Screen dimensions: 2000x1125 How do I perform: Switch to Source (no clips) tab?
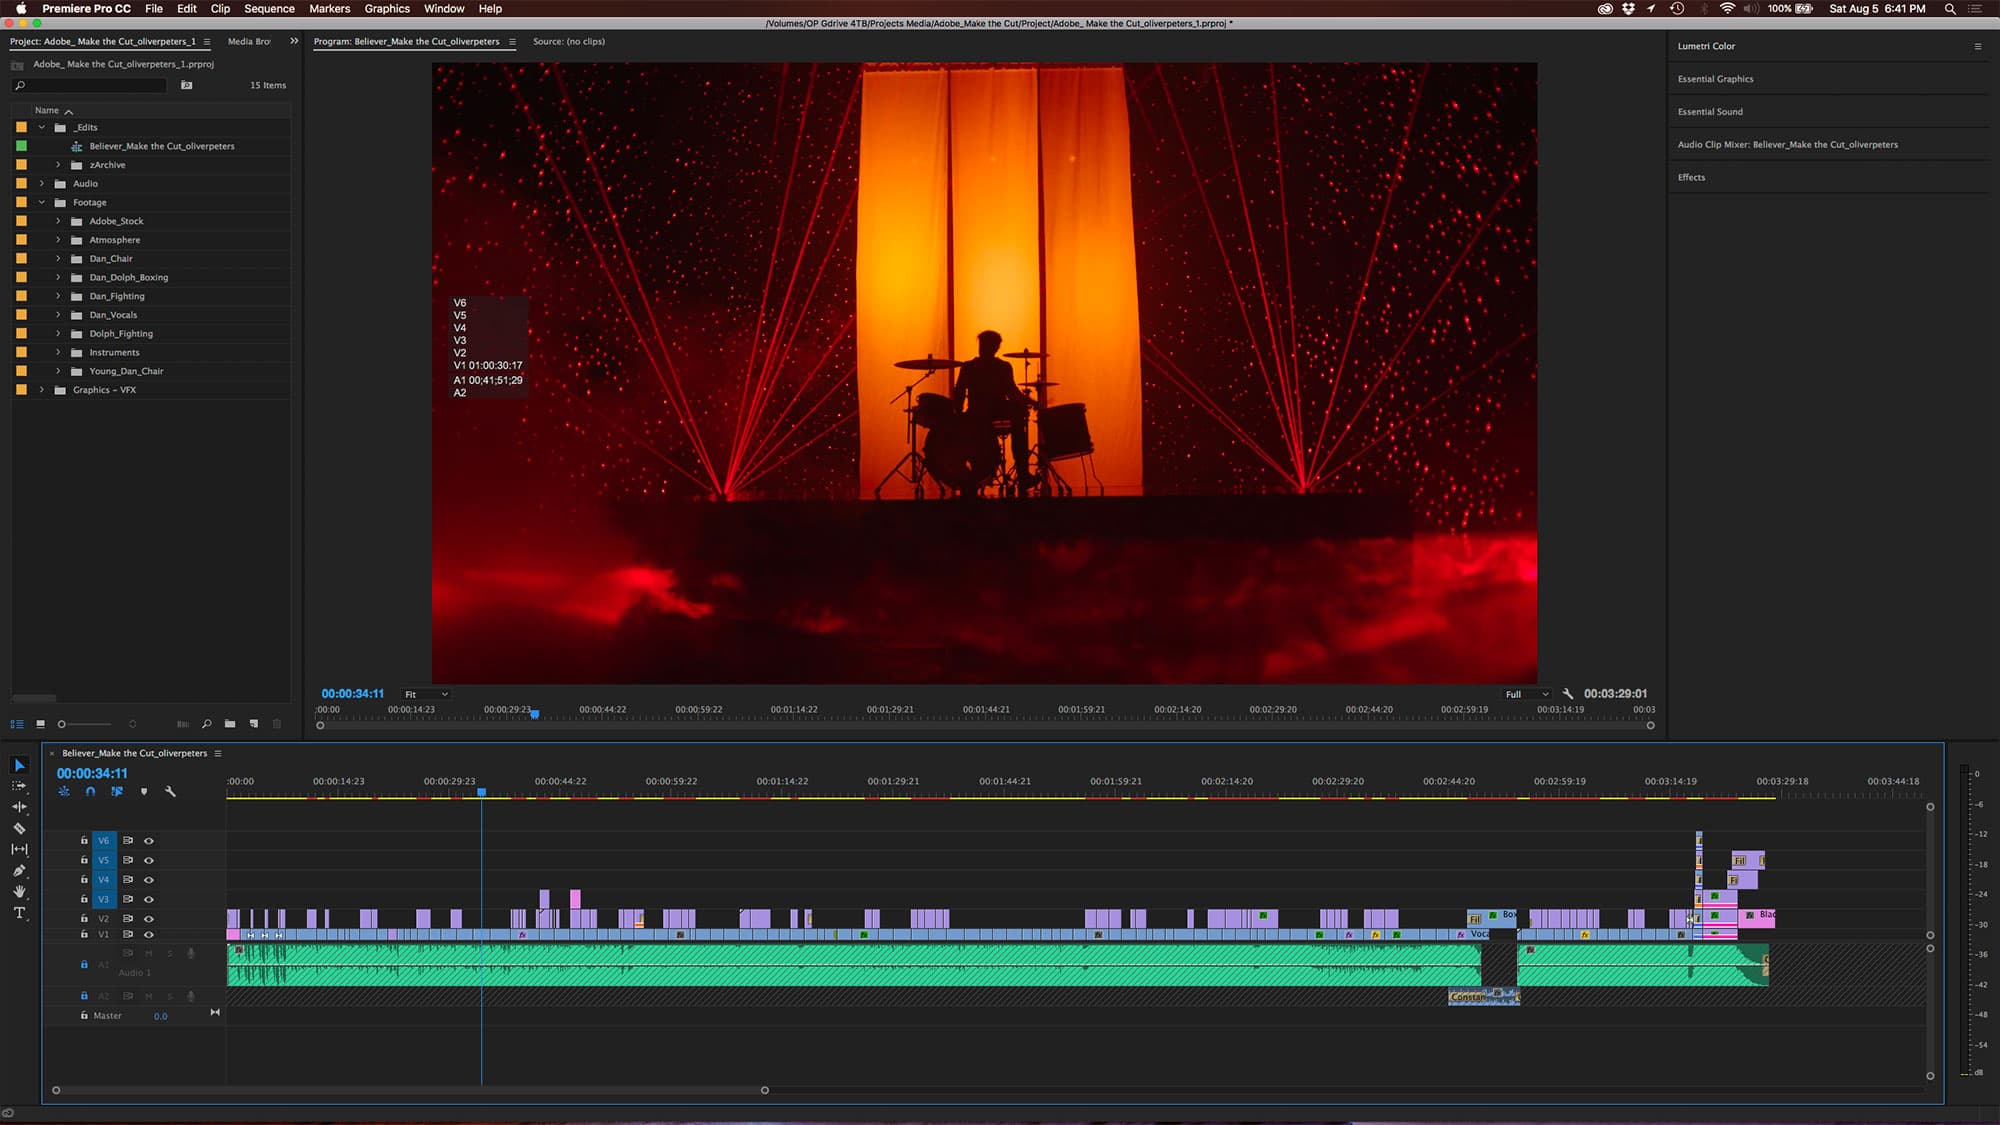coord(568,42)
